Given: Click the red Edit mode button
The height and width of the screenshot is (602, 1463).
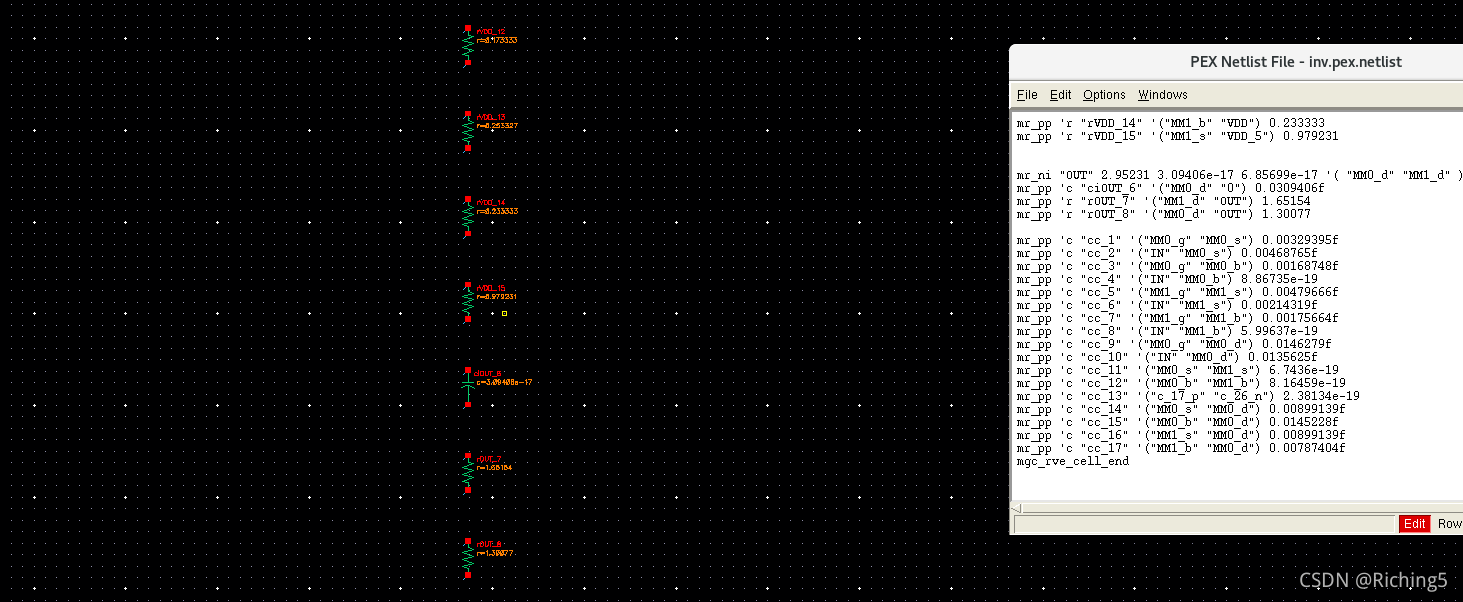Looking at the screenshot, I should pyautogui.click(x=1414, y=524).
